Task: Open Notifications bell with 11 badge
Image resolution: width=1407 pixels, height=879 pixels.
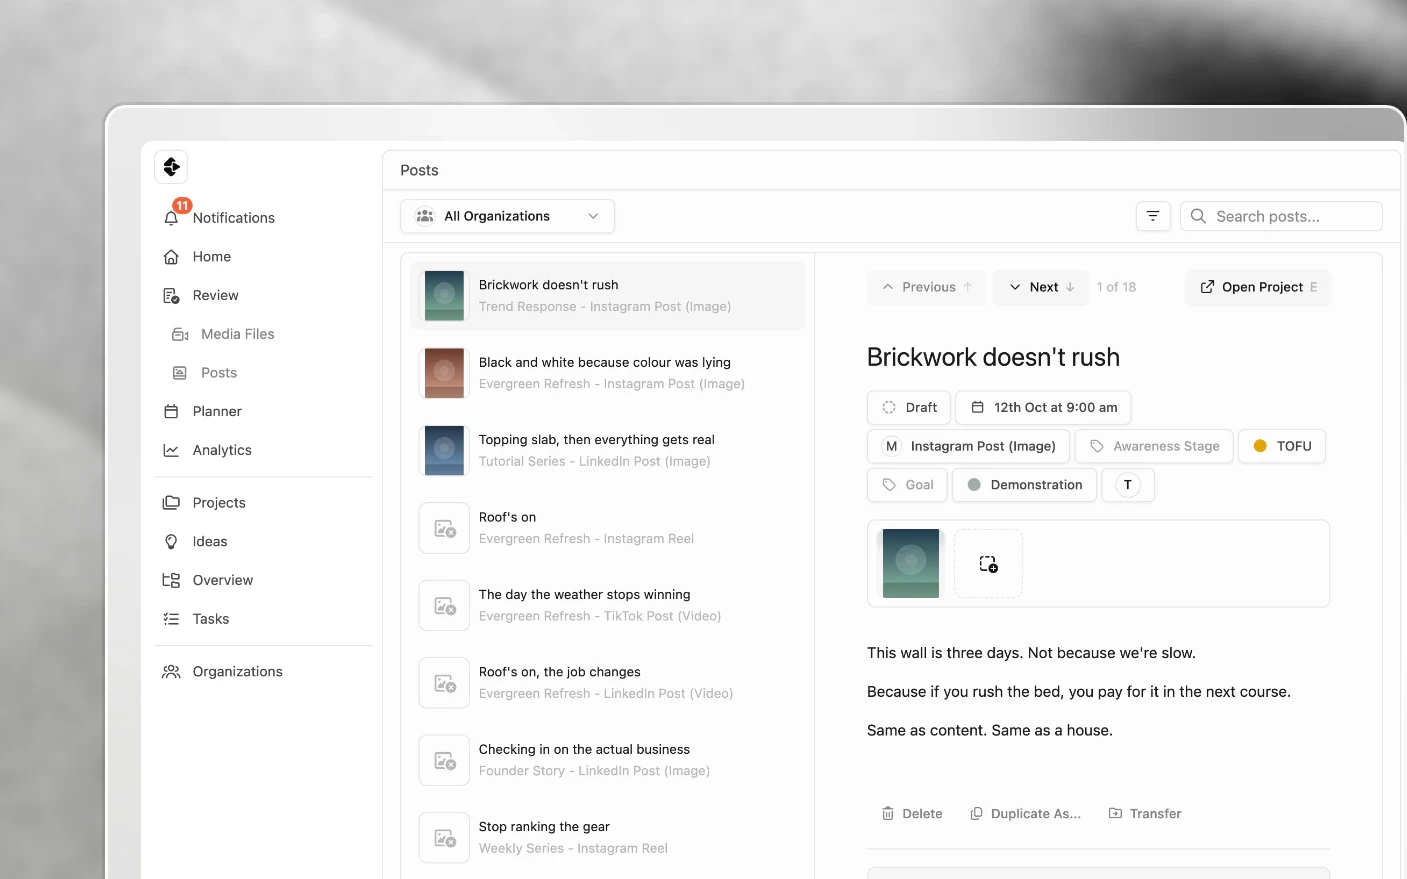Action: pyautogui.click(x=218, y=218)
